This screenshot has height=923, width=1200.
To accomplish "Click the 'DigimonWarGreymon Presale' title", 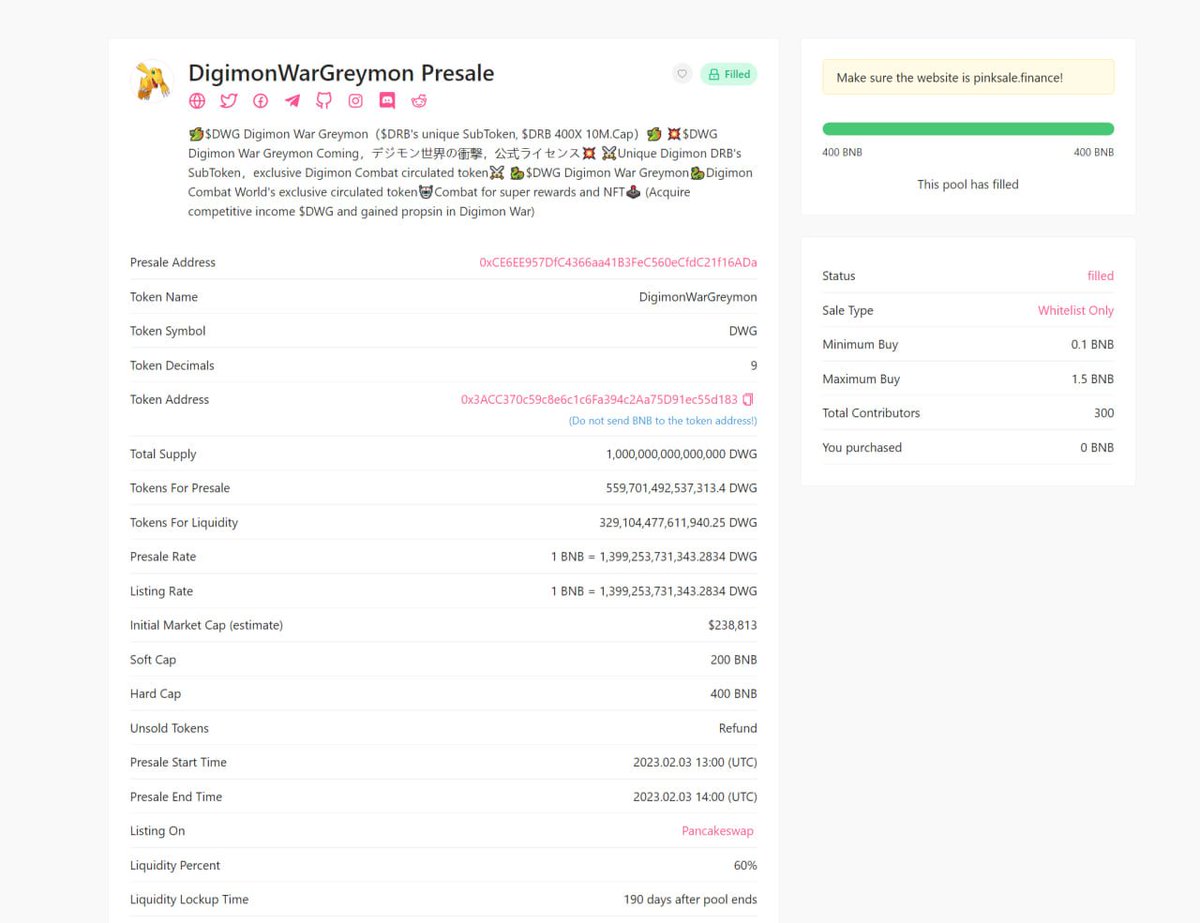I will (x=341, y=73).
